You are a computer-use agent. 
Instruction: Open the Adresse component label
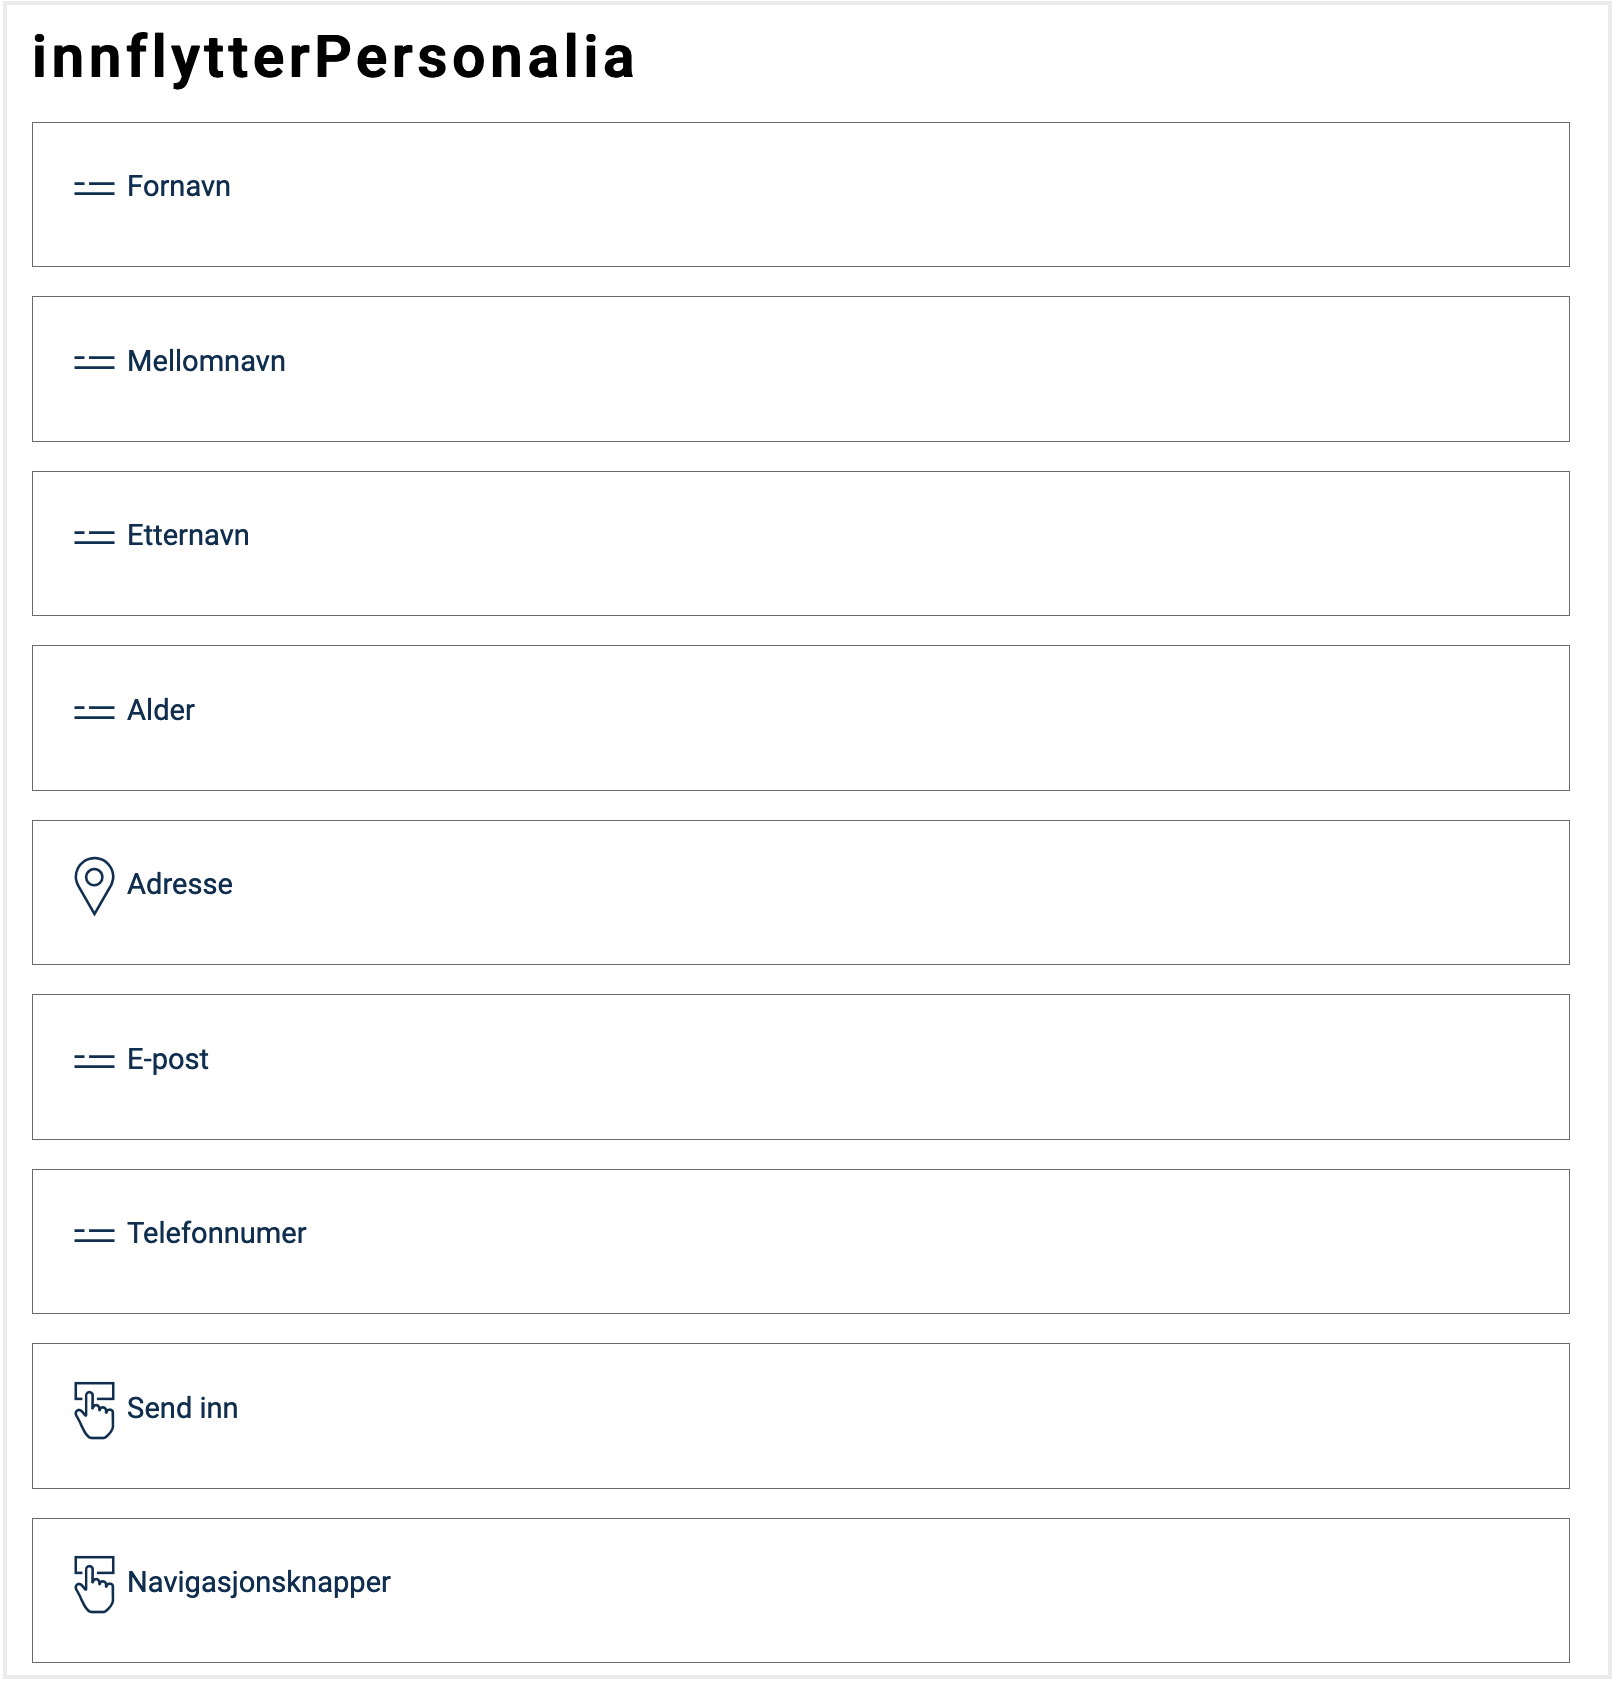[180, 884]
